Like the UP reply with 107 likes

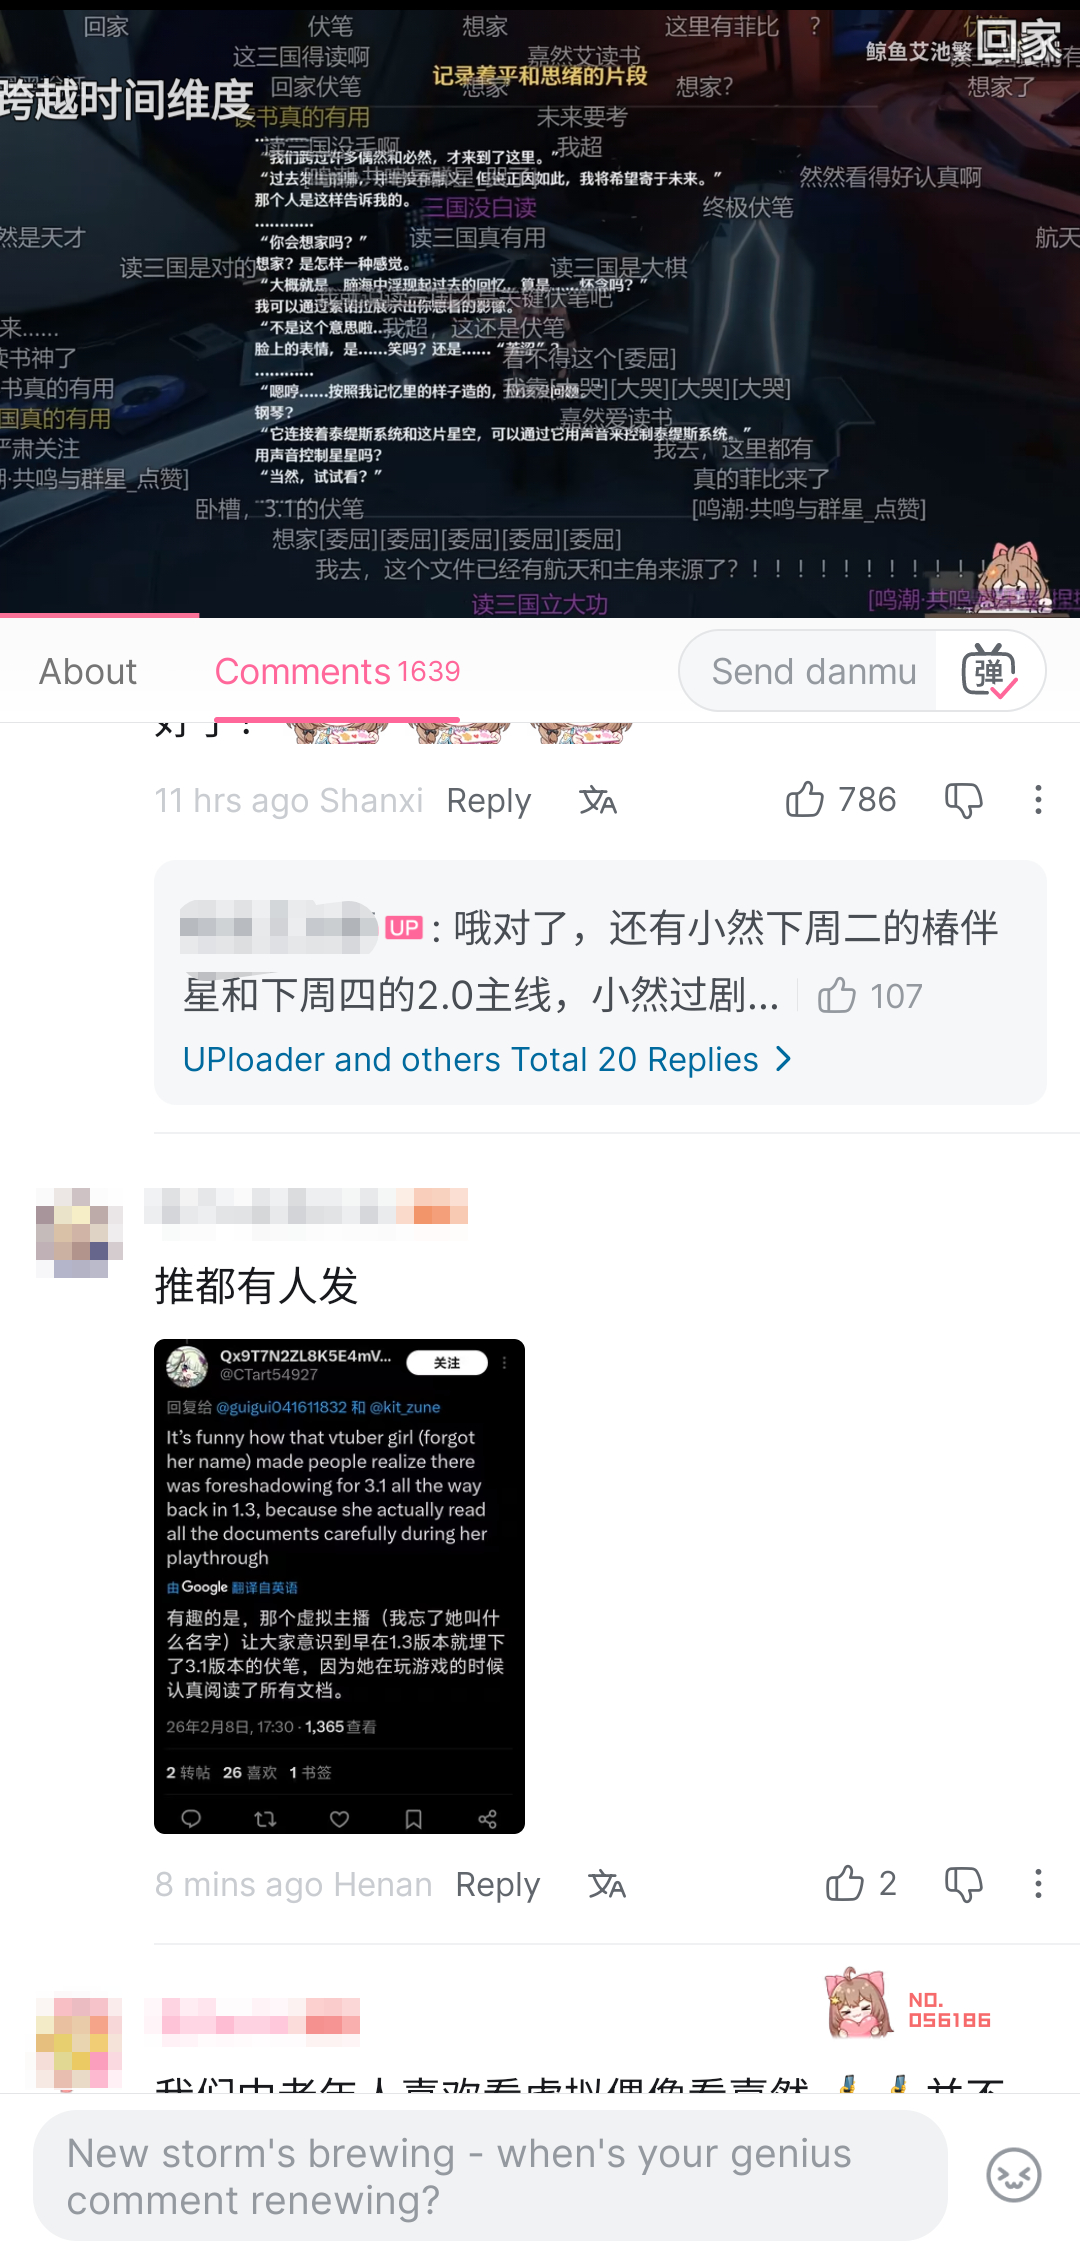[837, 996]
